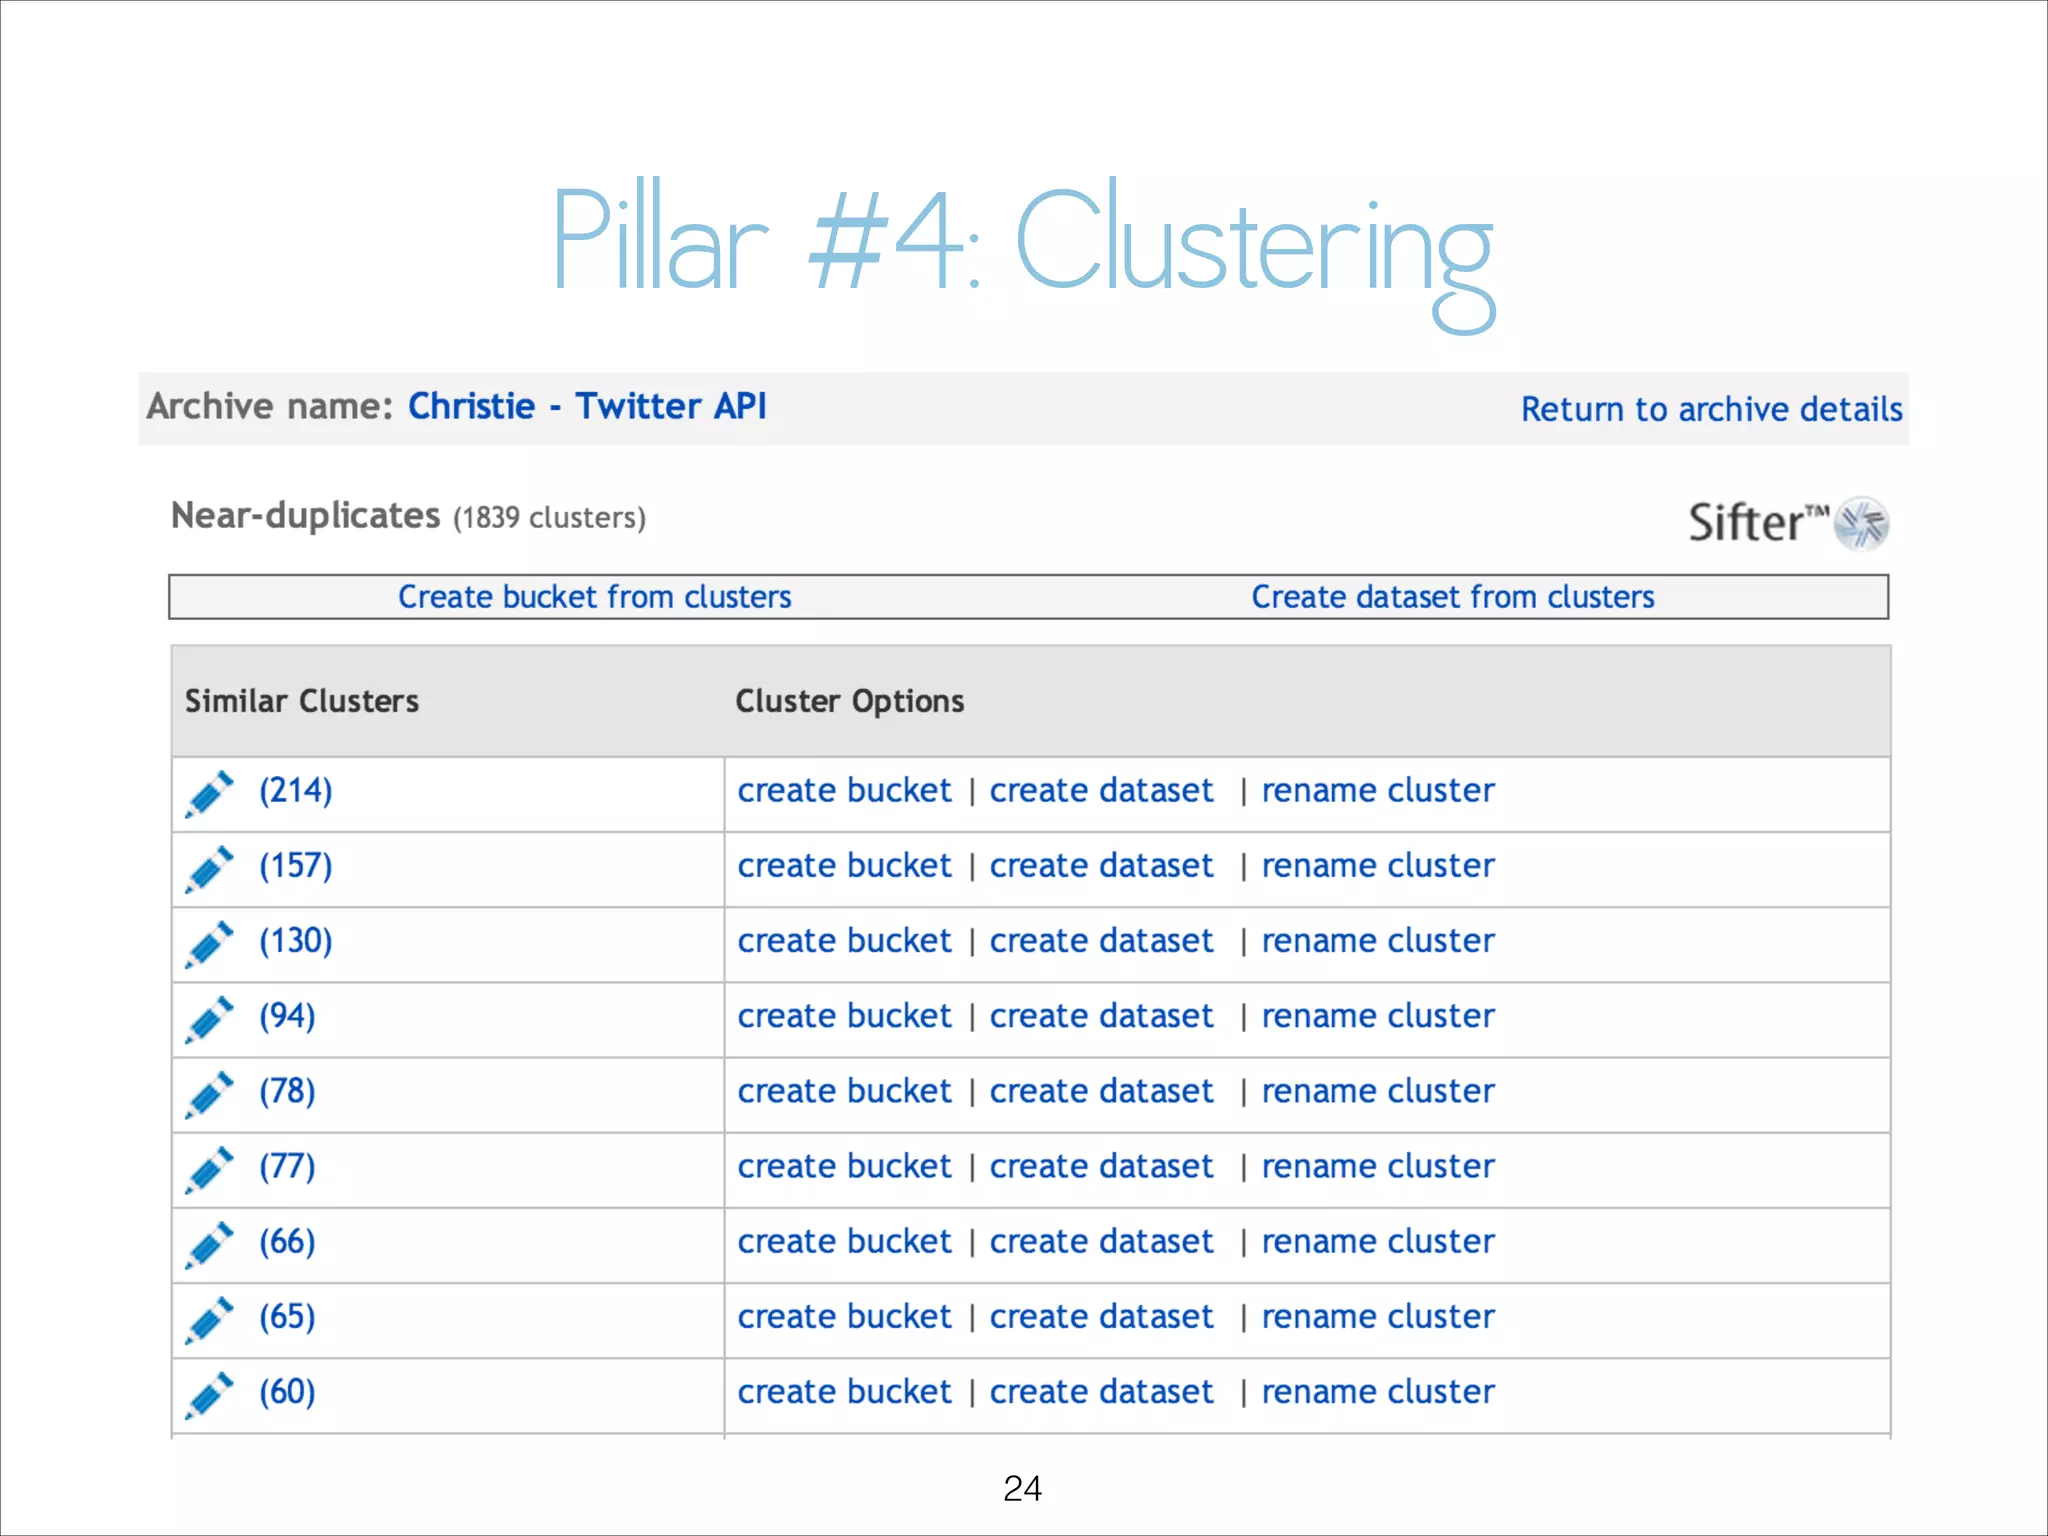The height and width of the screenshot is (1536, 2048).
Task: Click the pencil icon beside cluster (60)
Action: point(209,1395)
